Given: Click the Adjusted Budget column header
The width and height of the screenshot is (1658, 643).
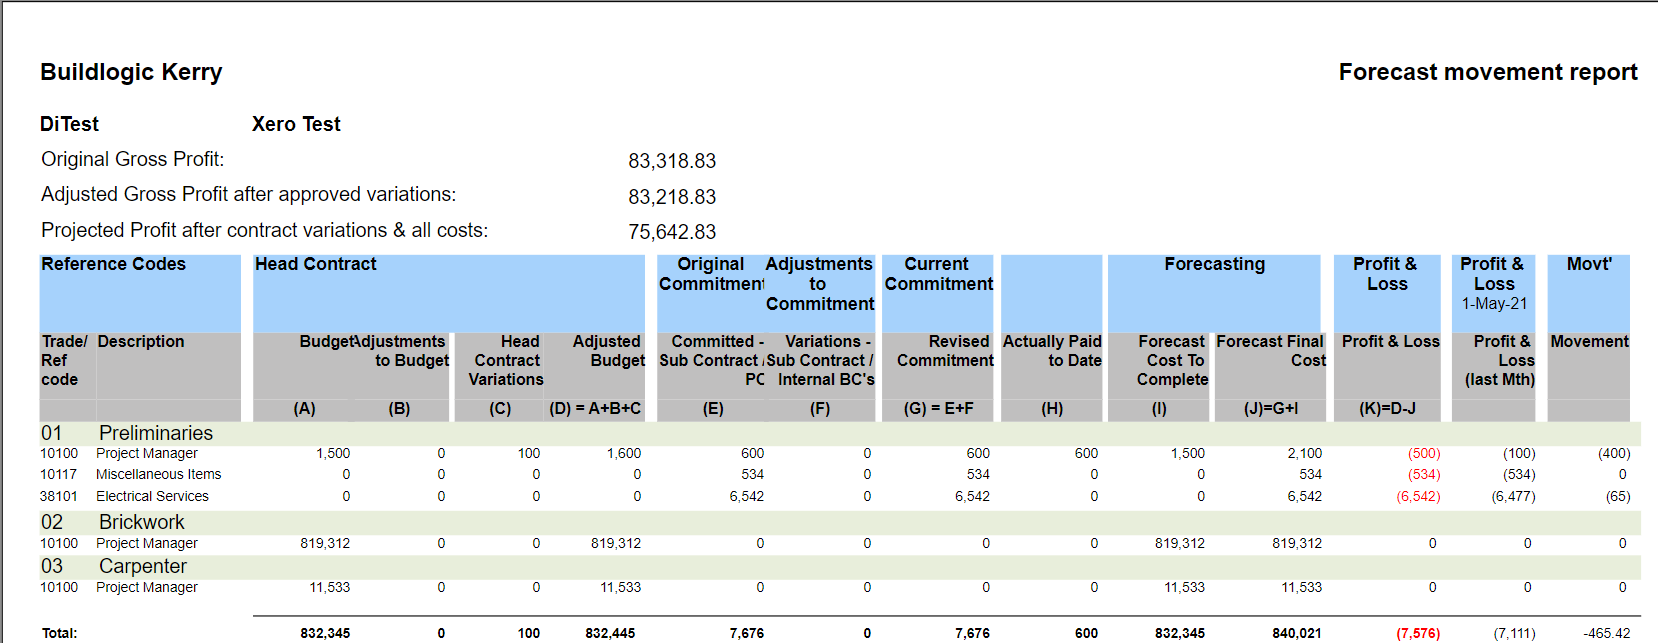Looking at the screenshot, I should coord(608,351).
